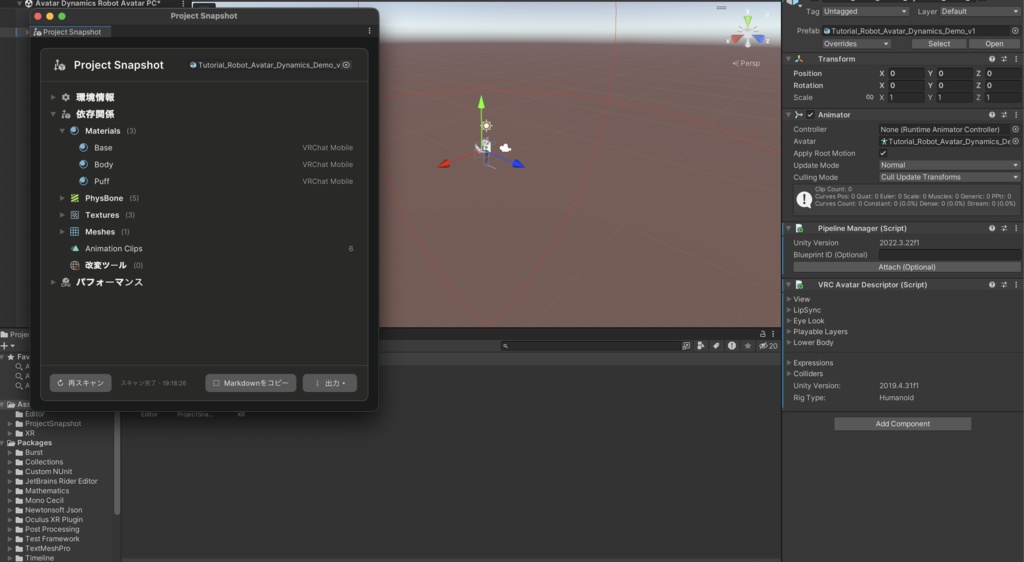The height and width of the screenshot is (562, 1024).
Task: Open VRC Avatar Descriptor help icon
Action: [992, 285]
